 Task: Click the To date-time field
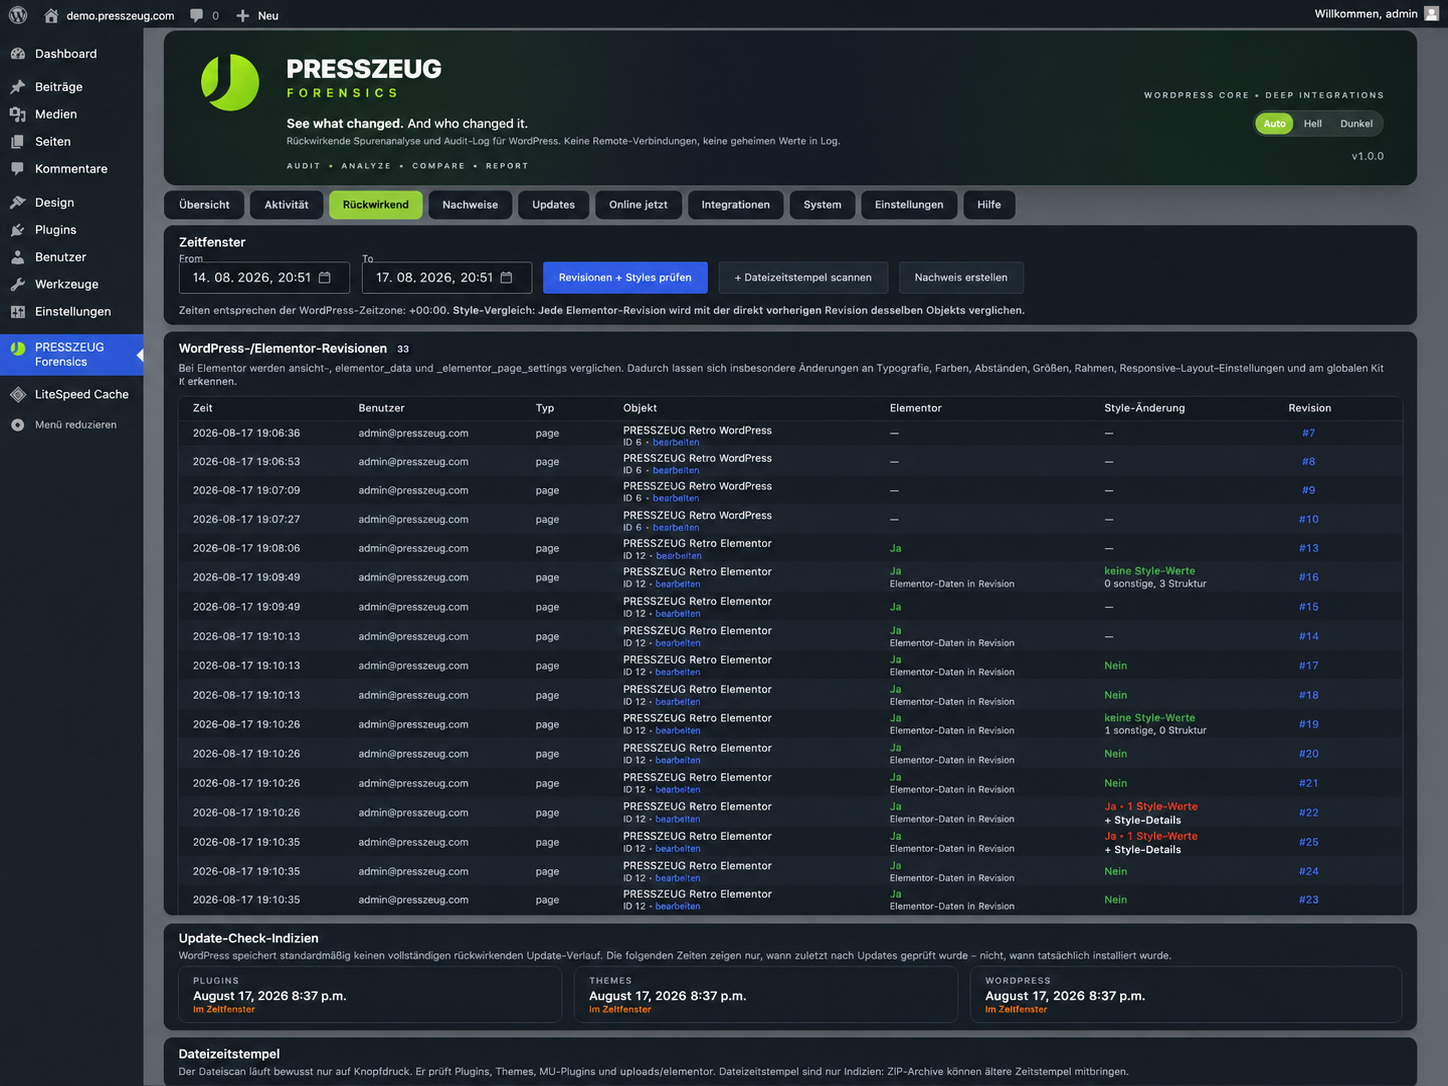tap(446, 278)
